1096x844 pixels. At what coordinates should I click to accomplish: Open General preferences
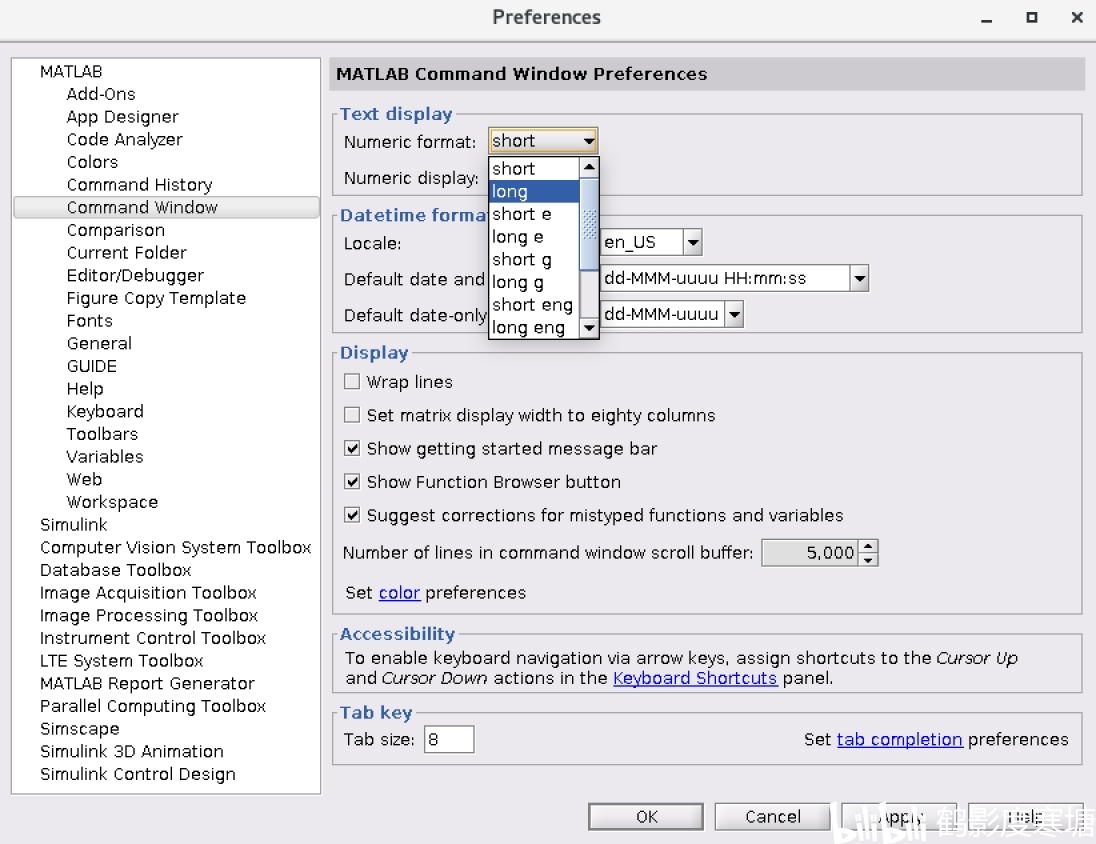[x=99, y=343]
